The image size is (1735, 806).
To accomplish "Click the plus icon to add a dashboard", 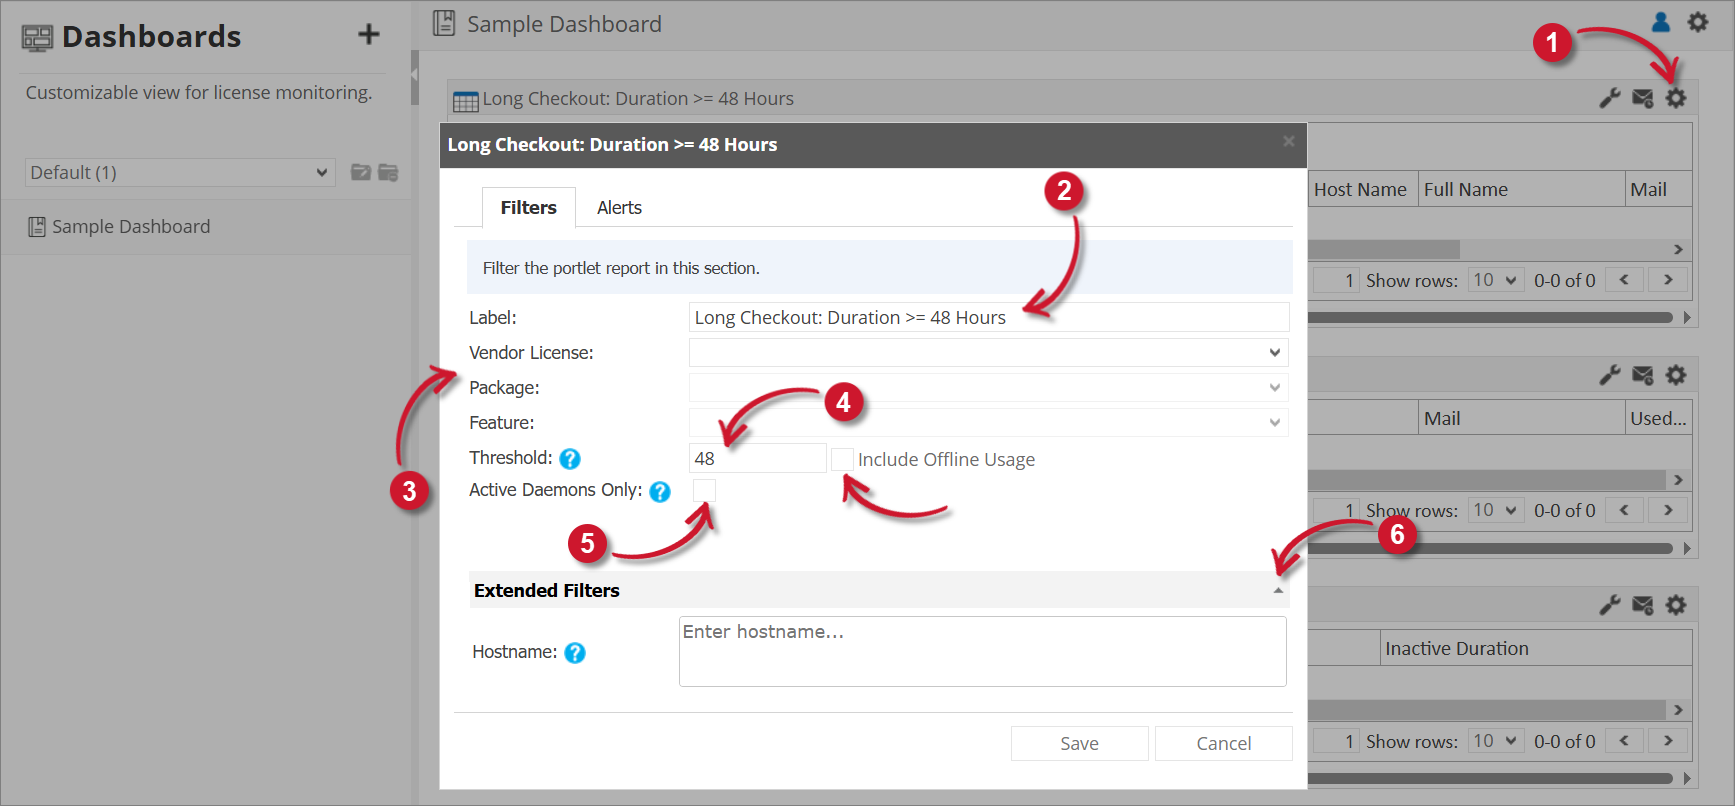I will pyautogui.click(x=369, y=35).
